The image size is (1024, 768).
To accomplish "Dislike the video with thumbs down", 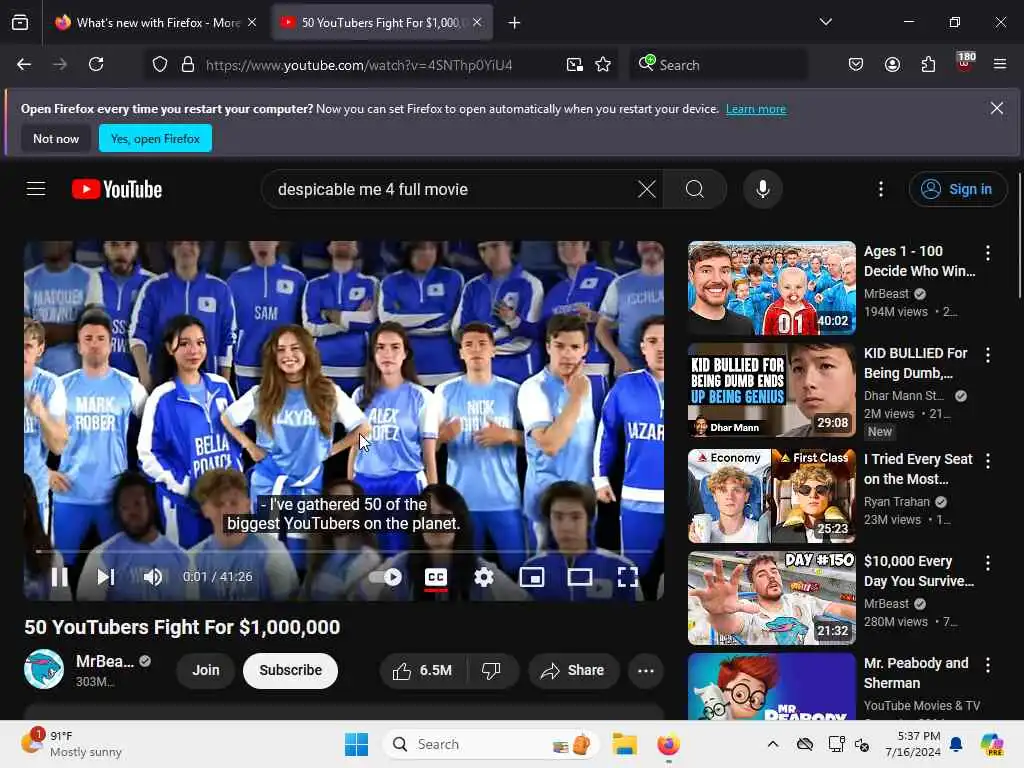I will 491,671.
